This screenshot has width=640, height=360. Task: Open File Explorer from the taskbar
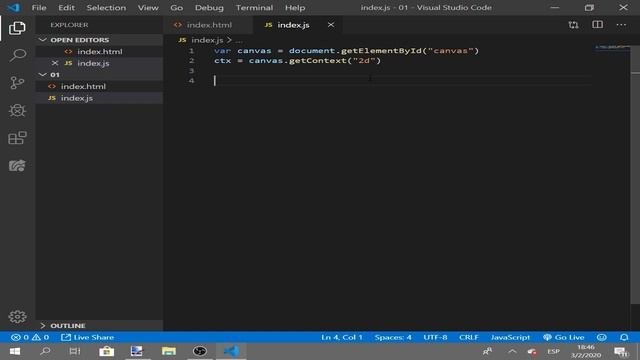(169, 351)
